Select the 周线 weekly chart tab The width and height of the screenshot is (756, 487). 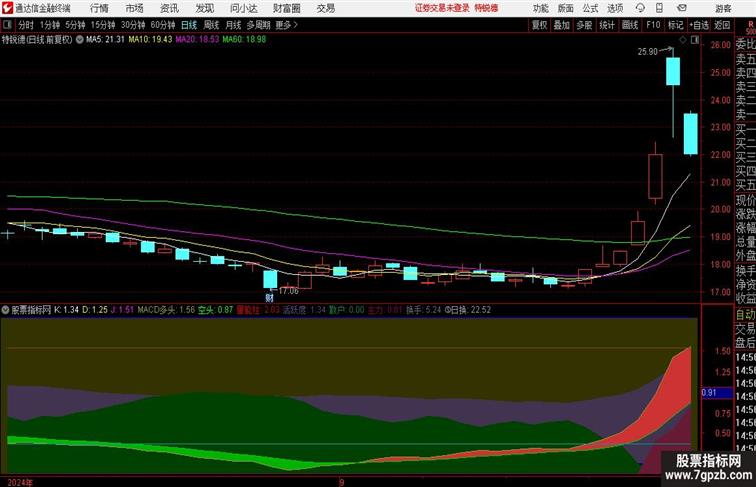coord(211,25)
